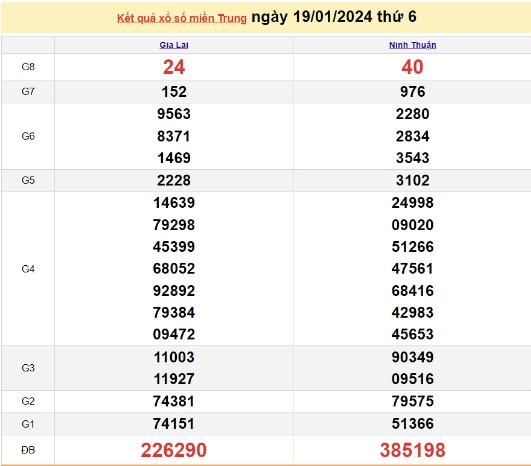Select Gia Lai number 14639
This screenshot has width=531, height=466.
click(x=174, y=203)
